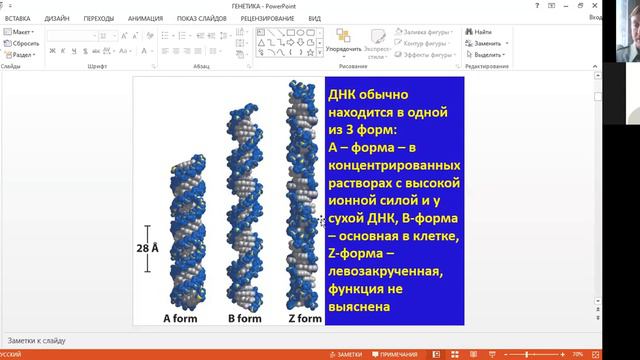This screenshot has width=640, height=360.
Task: Toggle underline formatting (Ч)
Action: click(74, 51)
